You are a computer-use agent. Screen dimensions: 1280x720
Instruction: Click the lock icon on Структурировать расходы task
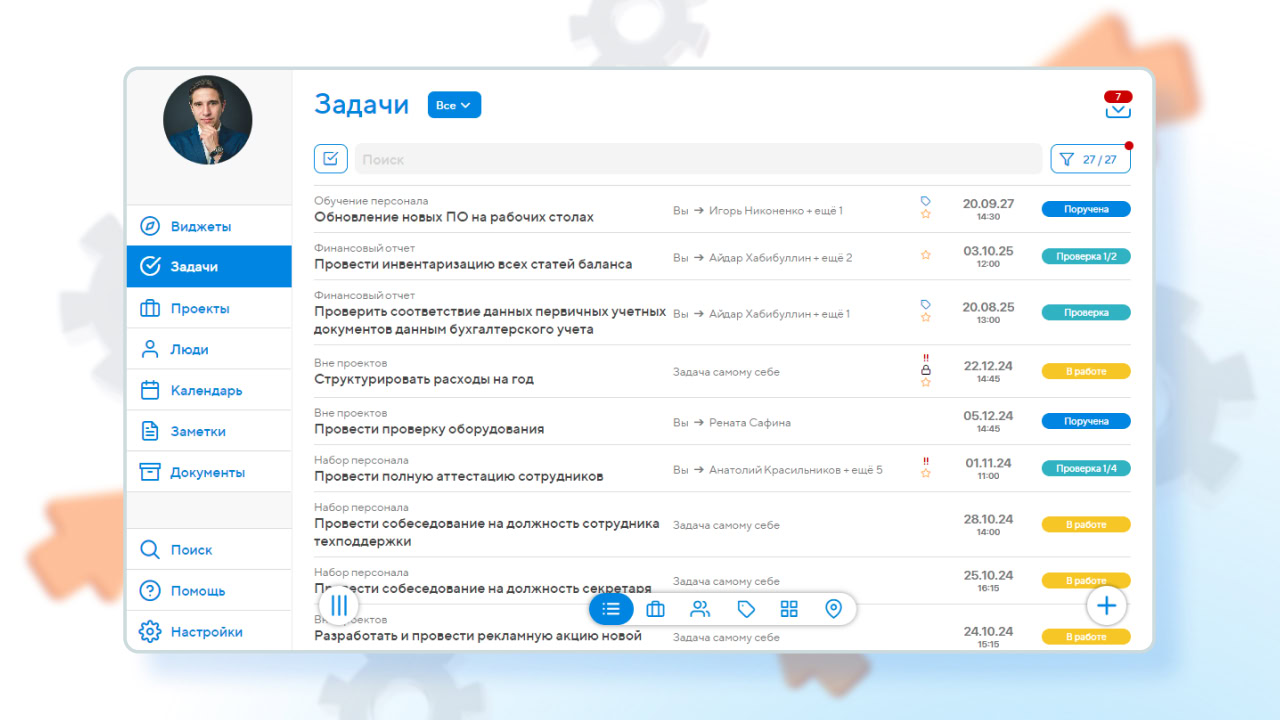click(x=926, y=369)
